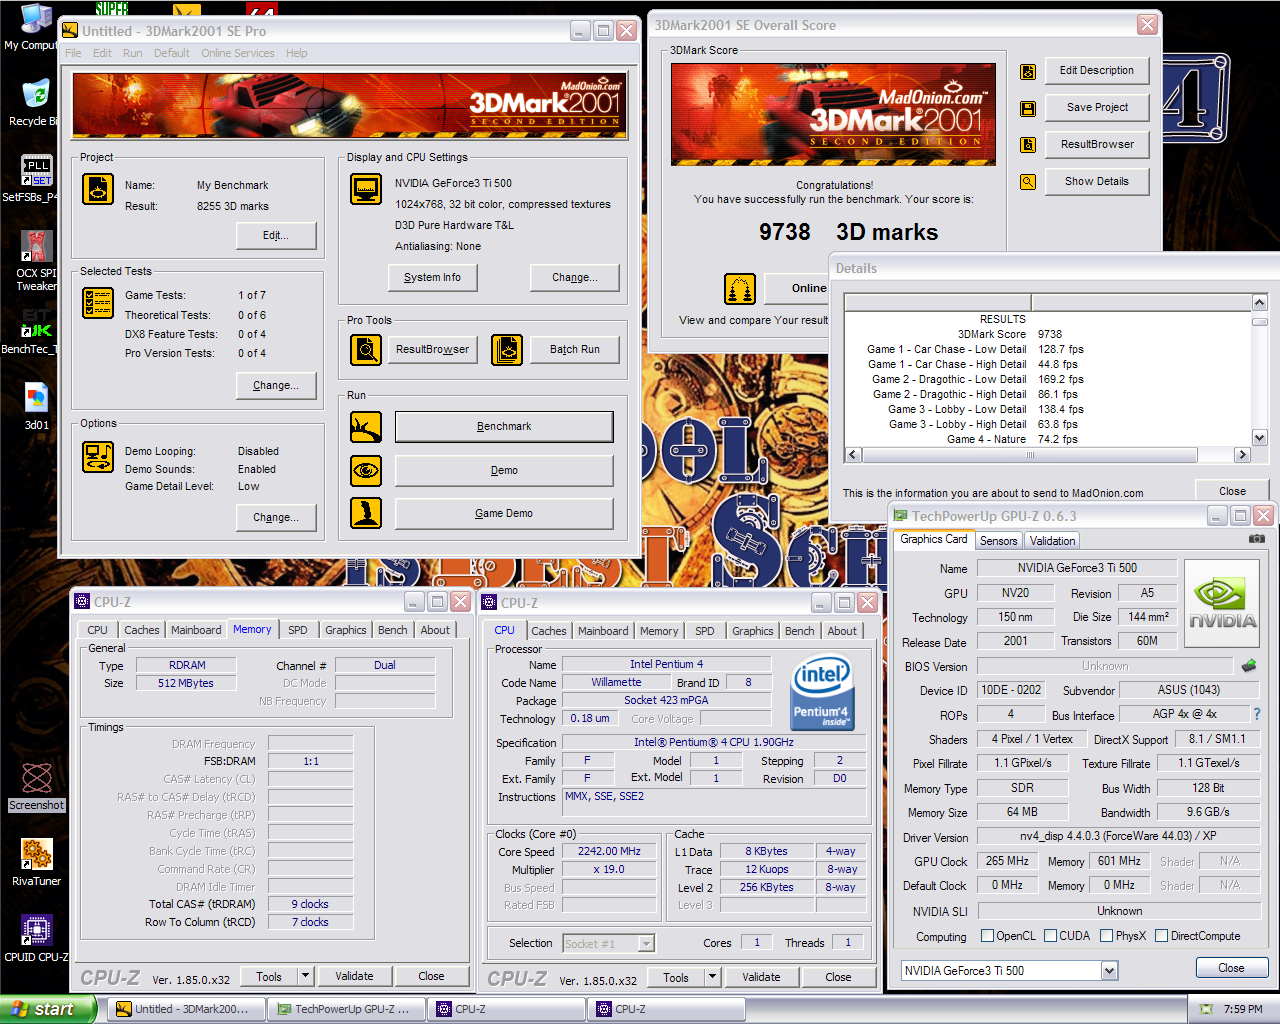The height and width of the screenshot is (1024, 1280).
Task: Toggle the DirectCompute checkbox in GPU-Z
Action: point(1161,936)
